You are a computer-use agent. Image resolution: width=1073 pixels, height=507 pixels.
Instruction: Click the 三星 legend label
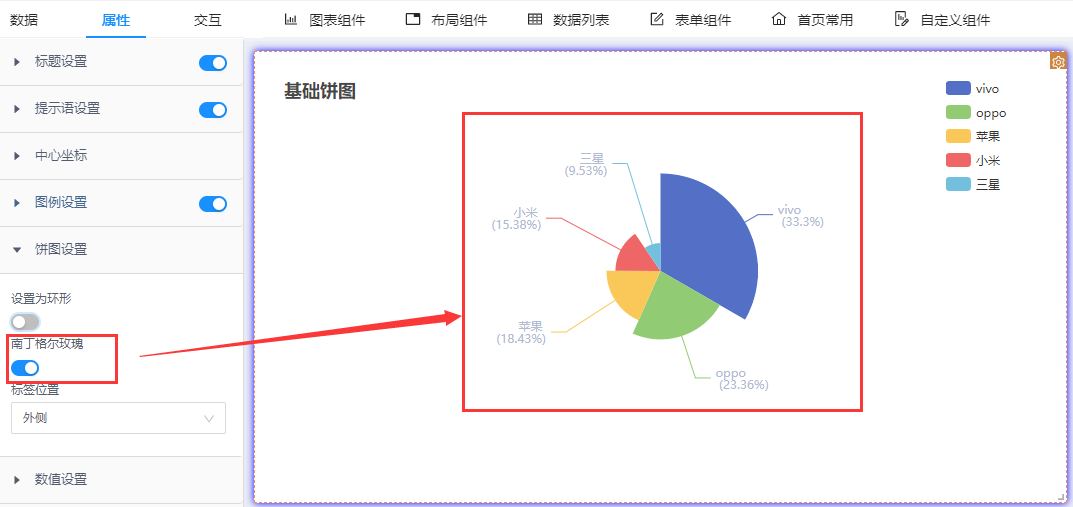click(x=988, y=184)
